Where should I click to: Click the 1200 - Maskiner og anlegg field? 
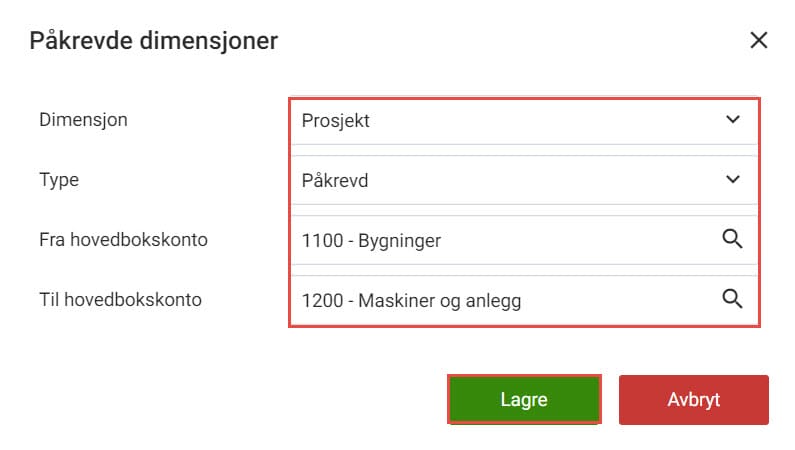(524, 300)
